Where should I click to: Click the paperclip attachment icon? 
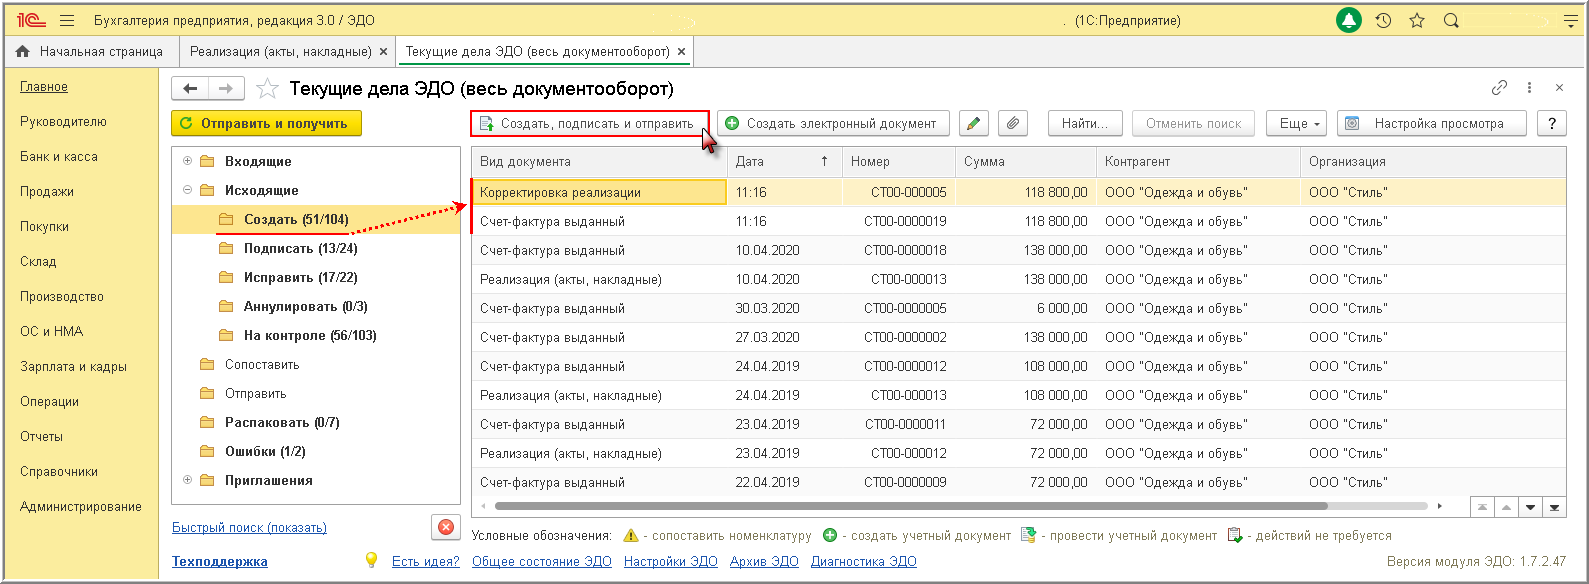[x=1013, y=123]
